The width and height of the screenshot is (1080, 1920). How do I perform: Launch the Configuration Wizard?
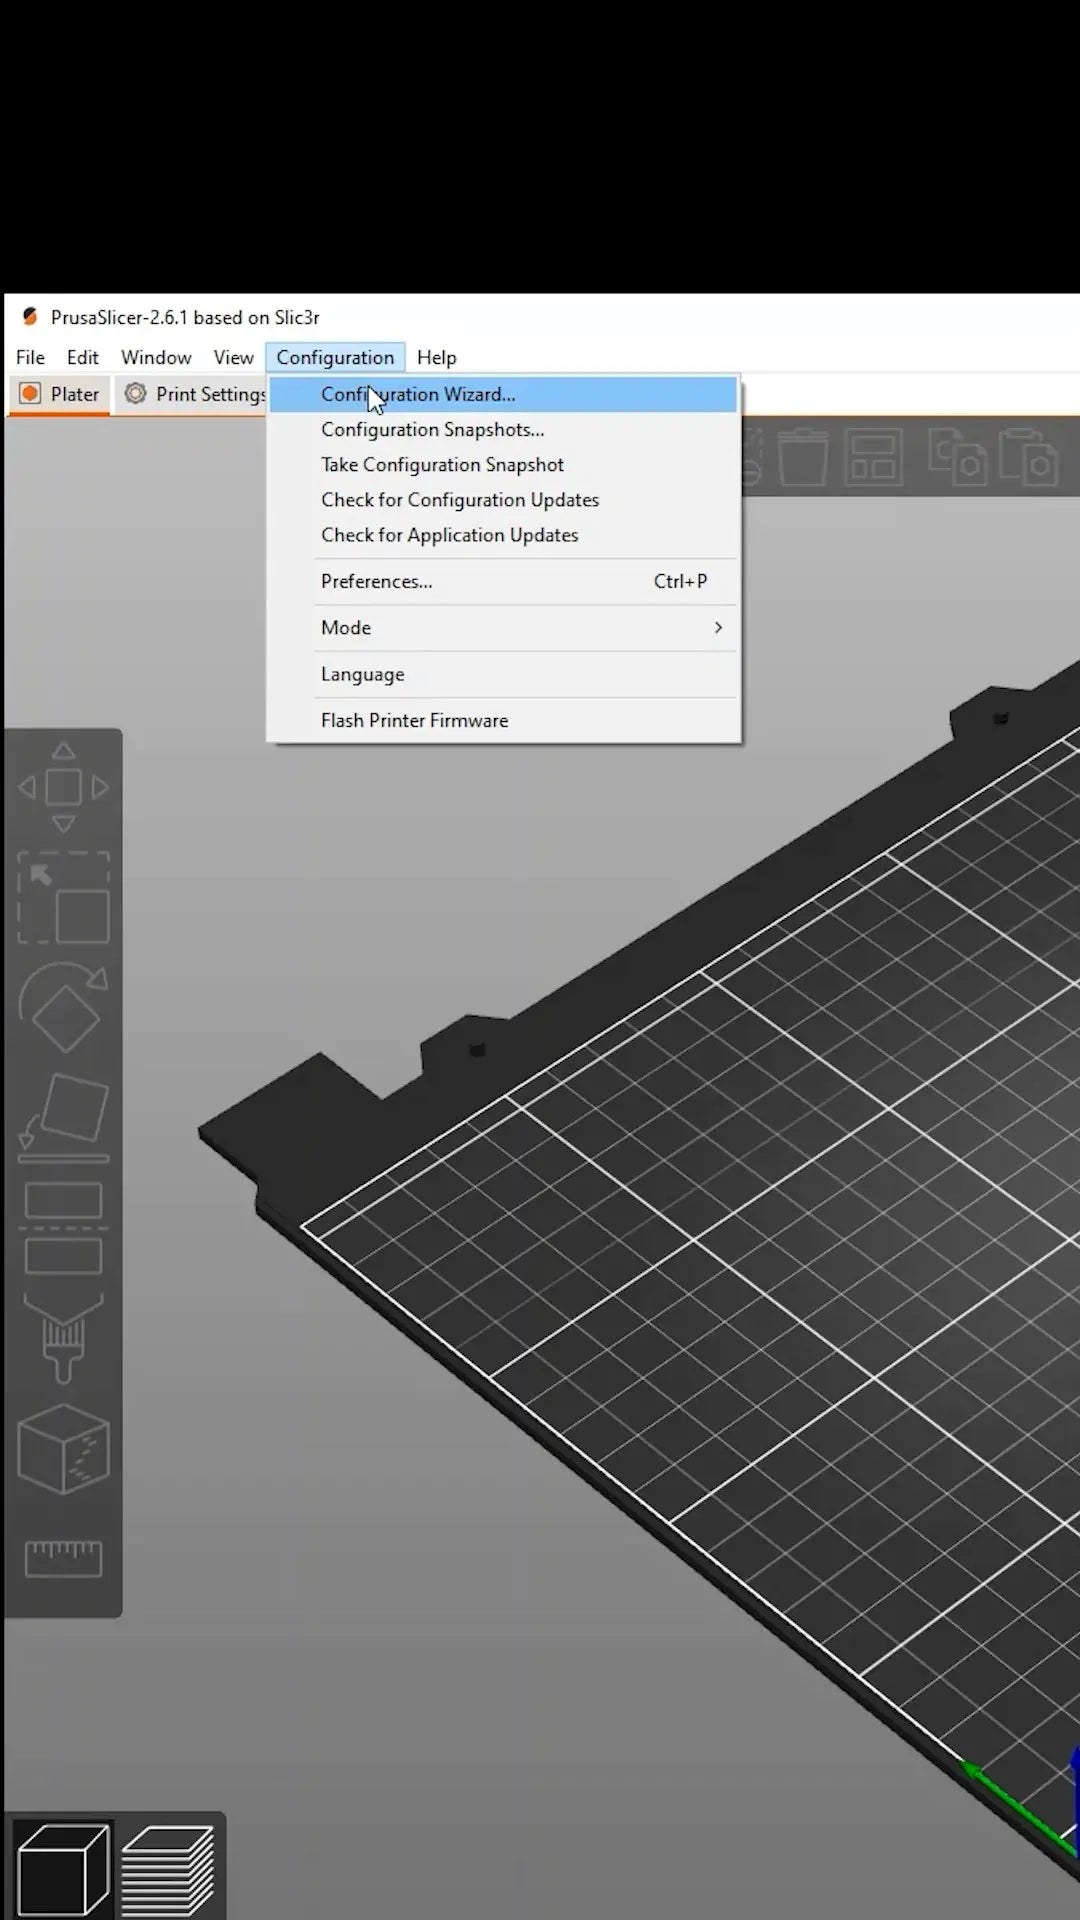(503, 394)
